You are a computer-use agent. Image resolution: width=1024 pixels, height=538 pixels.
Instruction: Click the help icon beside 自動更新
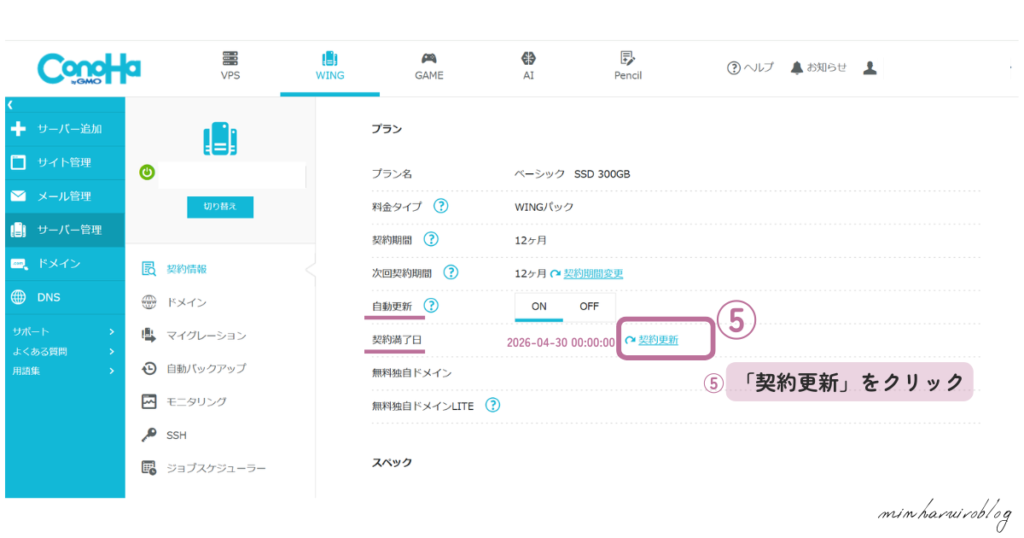click(x=431, y=306)
